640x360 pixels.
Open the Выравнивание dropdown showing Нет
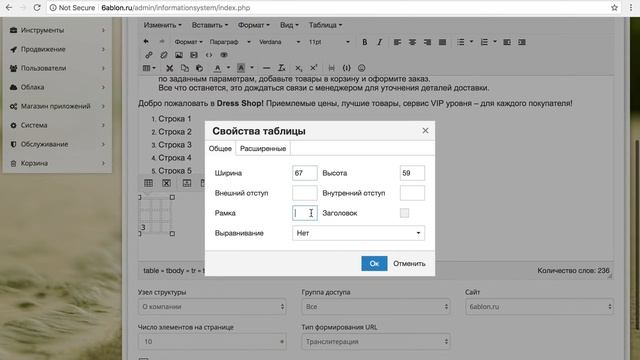358,233
